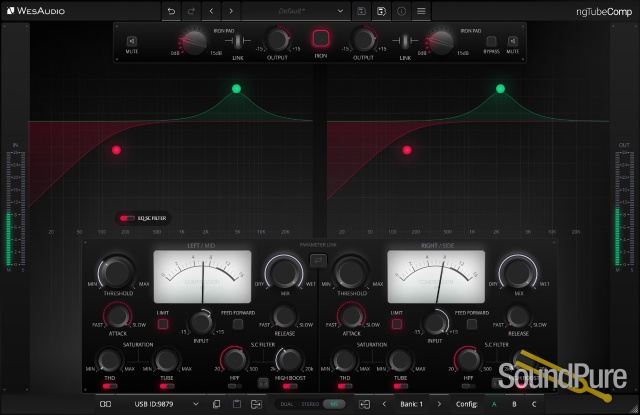Toggle the left LINK switch near Iron Pad

pyautogui.click(x=238, y=41)
